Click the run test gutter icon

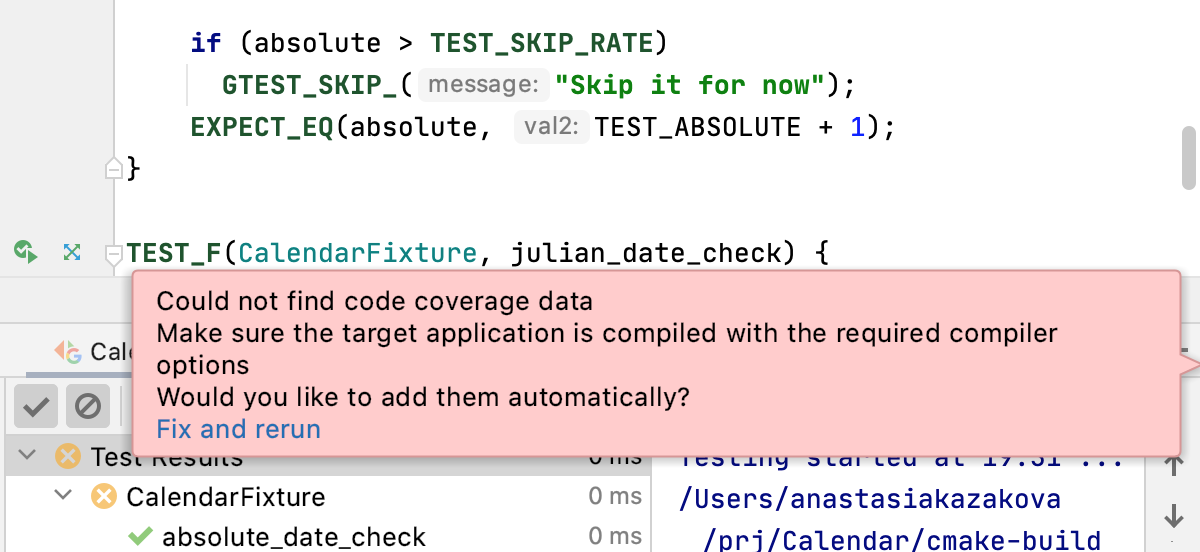(x=25, y=252)
